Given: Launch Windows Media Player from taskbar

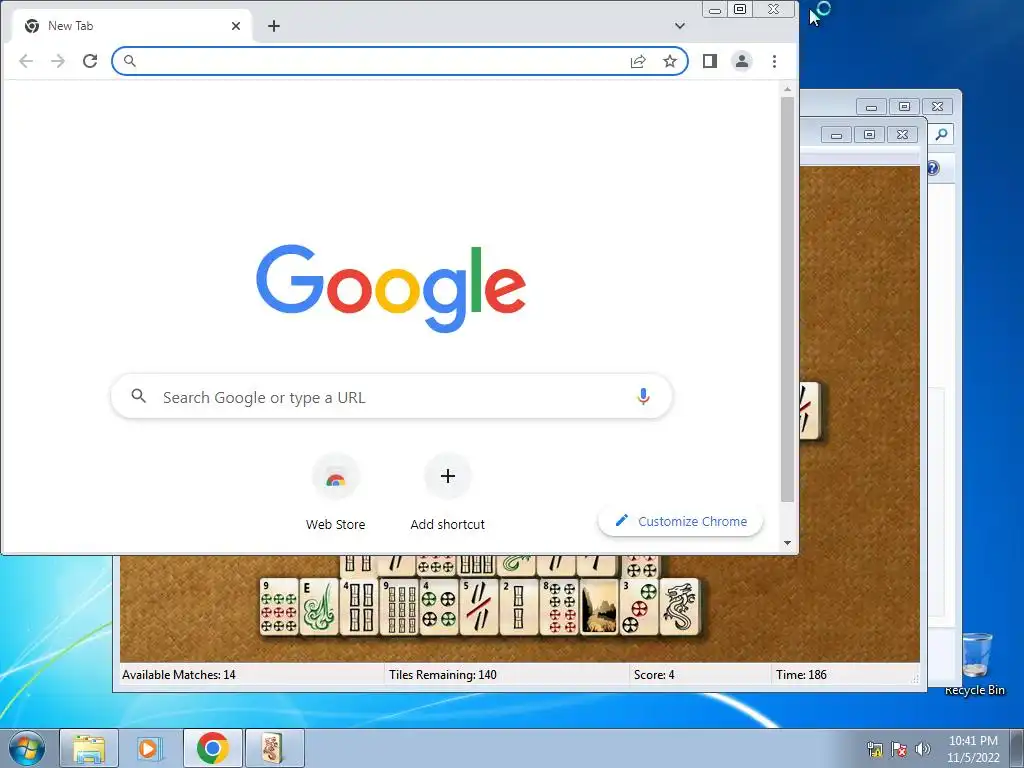Looking at the screenshot, I should click(149, 748).
